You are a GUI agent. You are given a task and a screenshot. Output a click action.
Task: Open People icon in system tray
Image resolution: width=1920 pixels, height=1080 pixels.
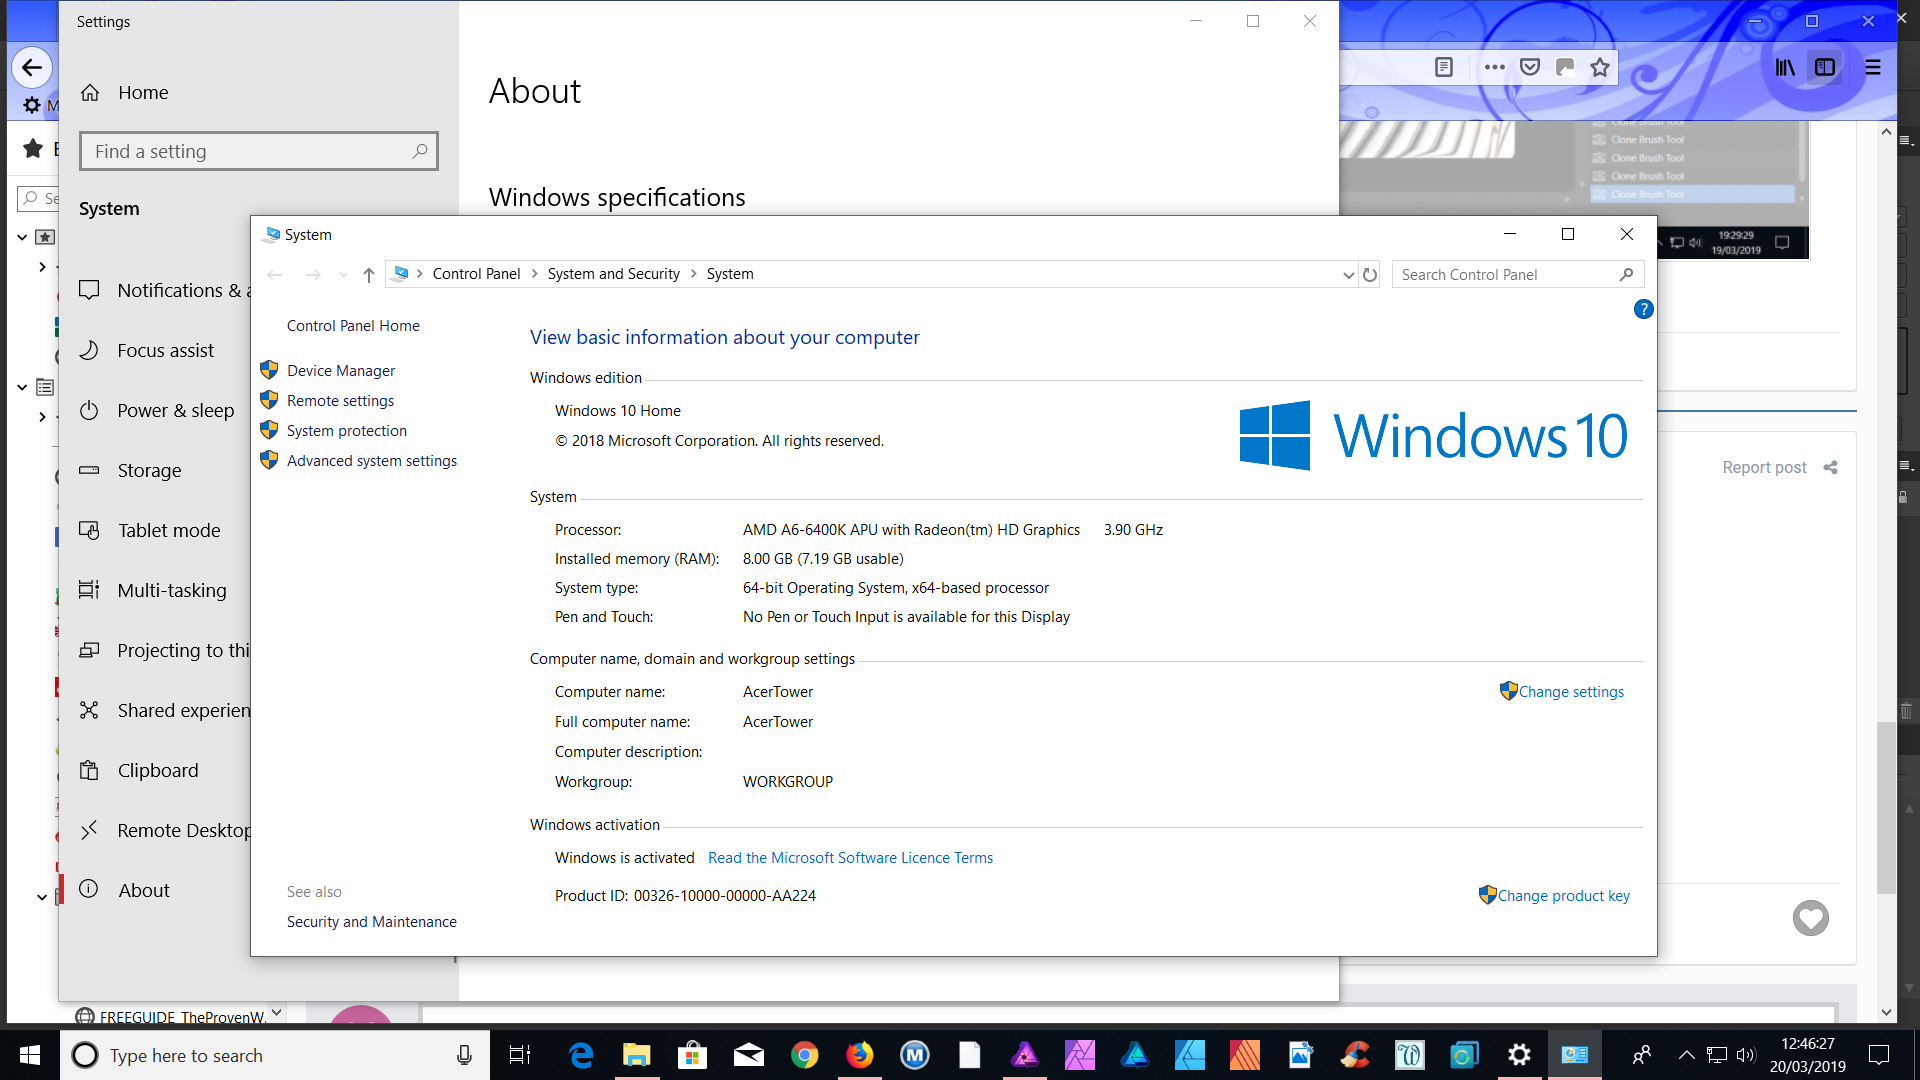pos(1641,1055)
